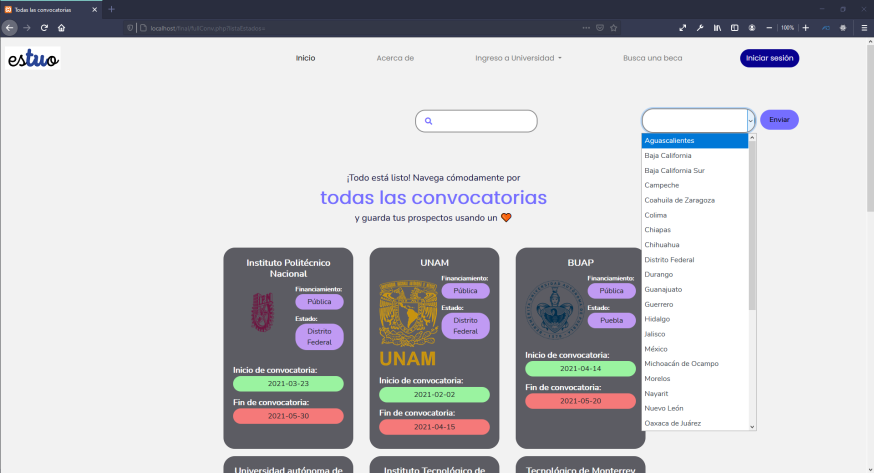Choose Jalisco from the list

[x=695, y=334]
